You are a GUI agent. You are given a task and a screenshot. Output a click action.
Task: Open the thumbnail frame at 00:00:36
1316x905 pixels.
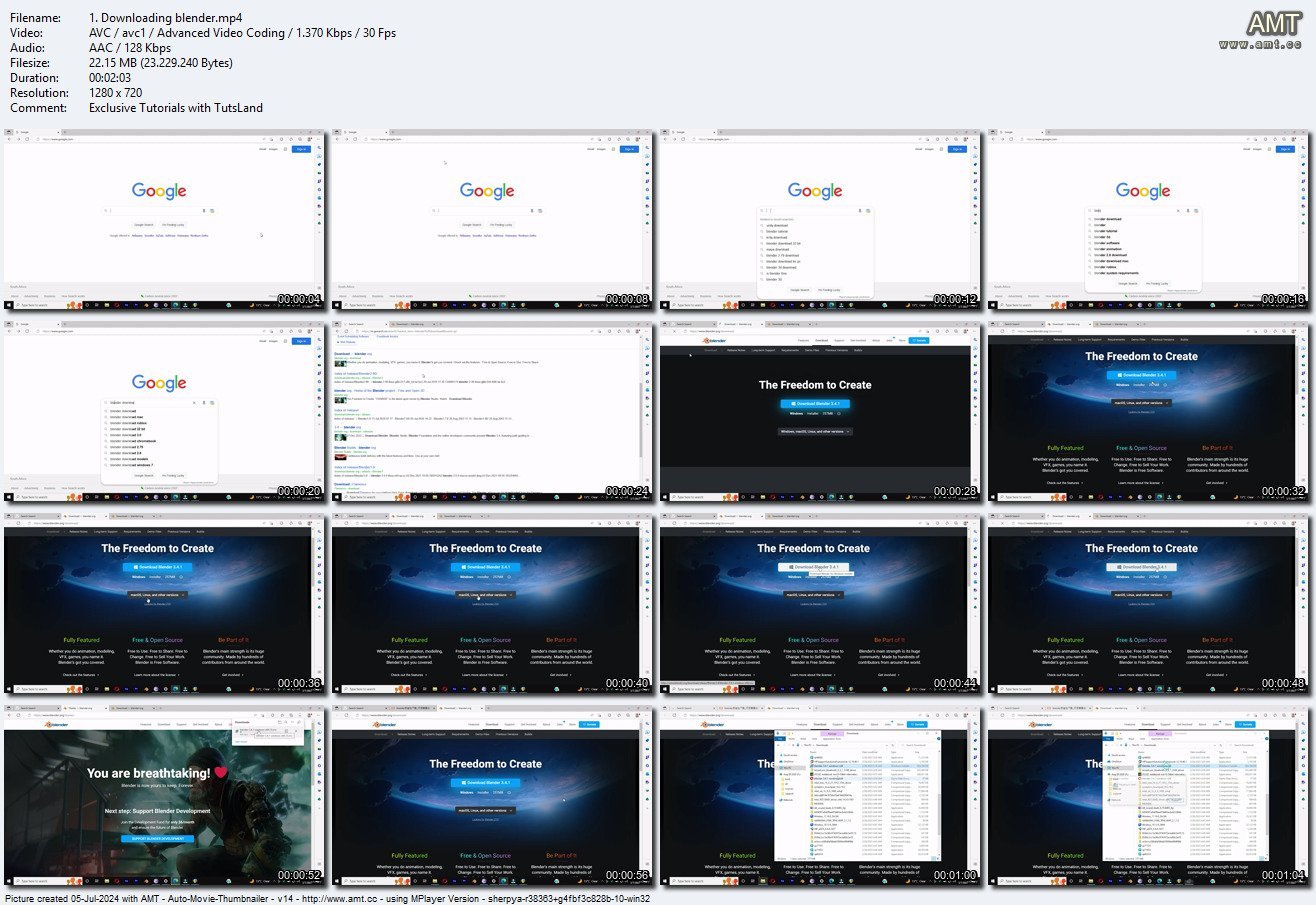165,604
